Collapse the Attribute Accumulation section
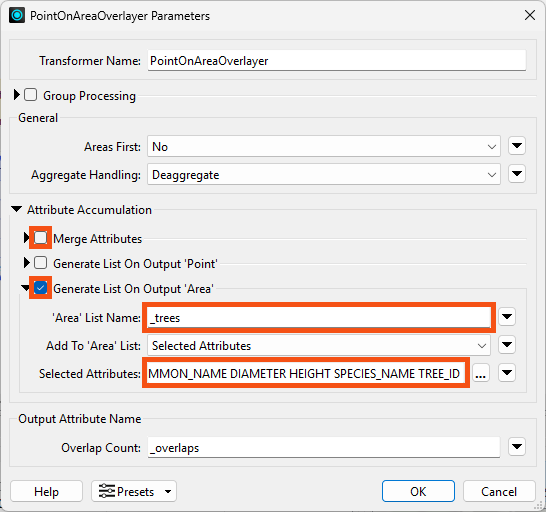546x512 pixels. point(16,209)
